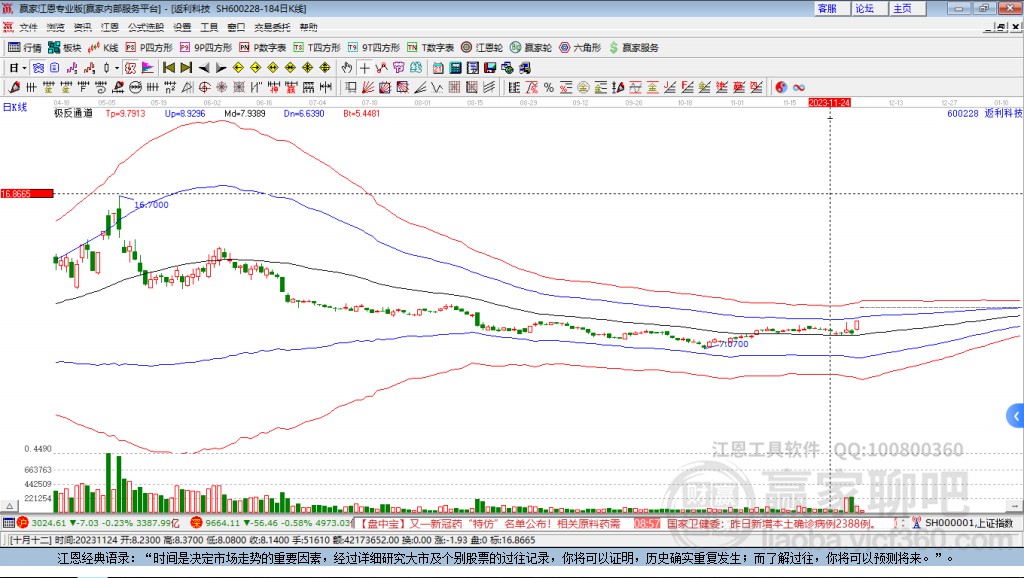The image size is (1024, 578).
Task: Open the T四方形 tool
Action: pos(317,48)
